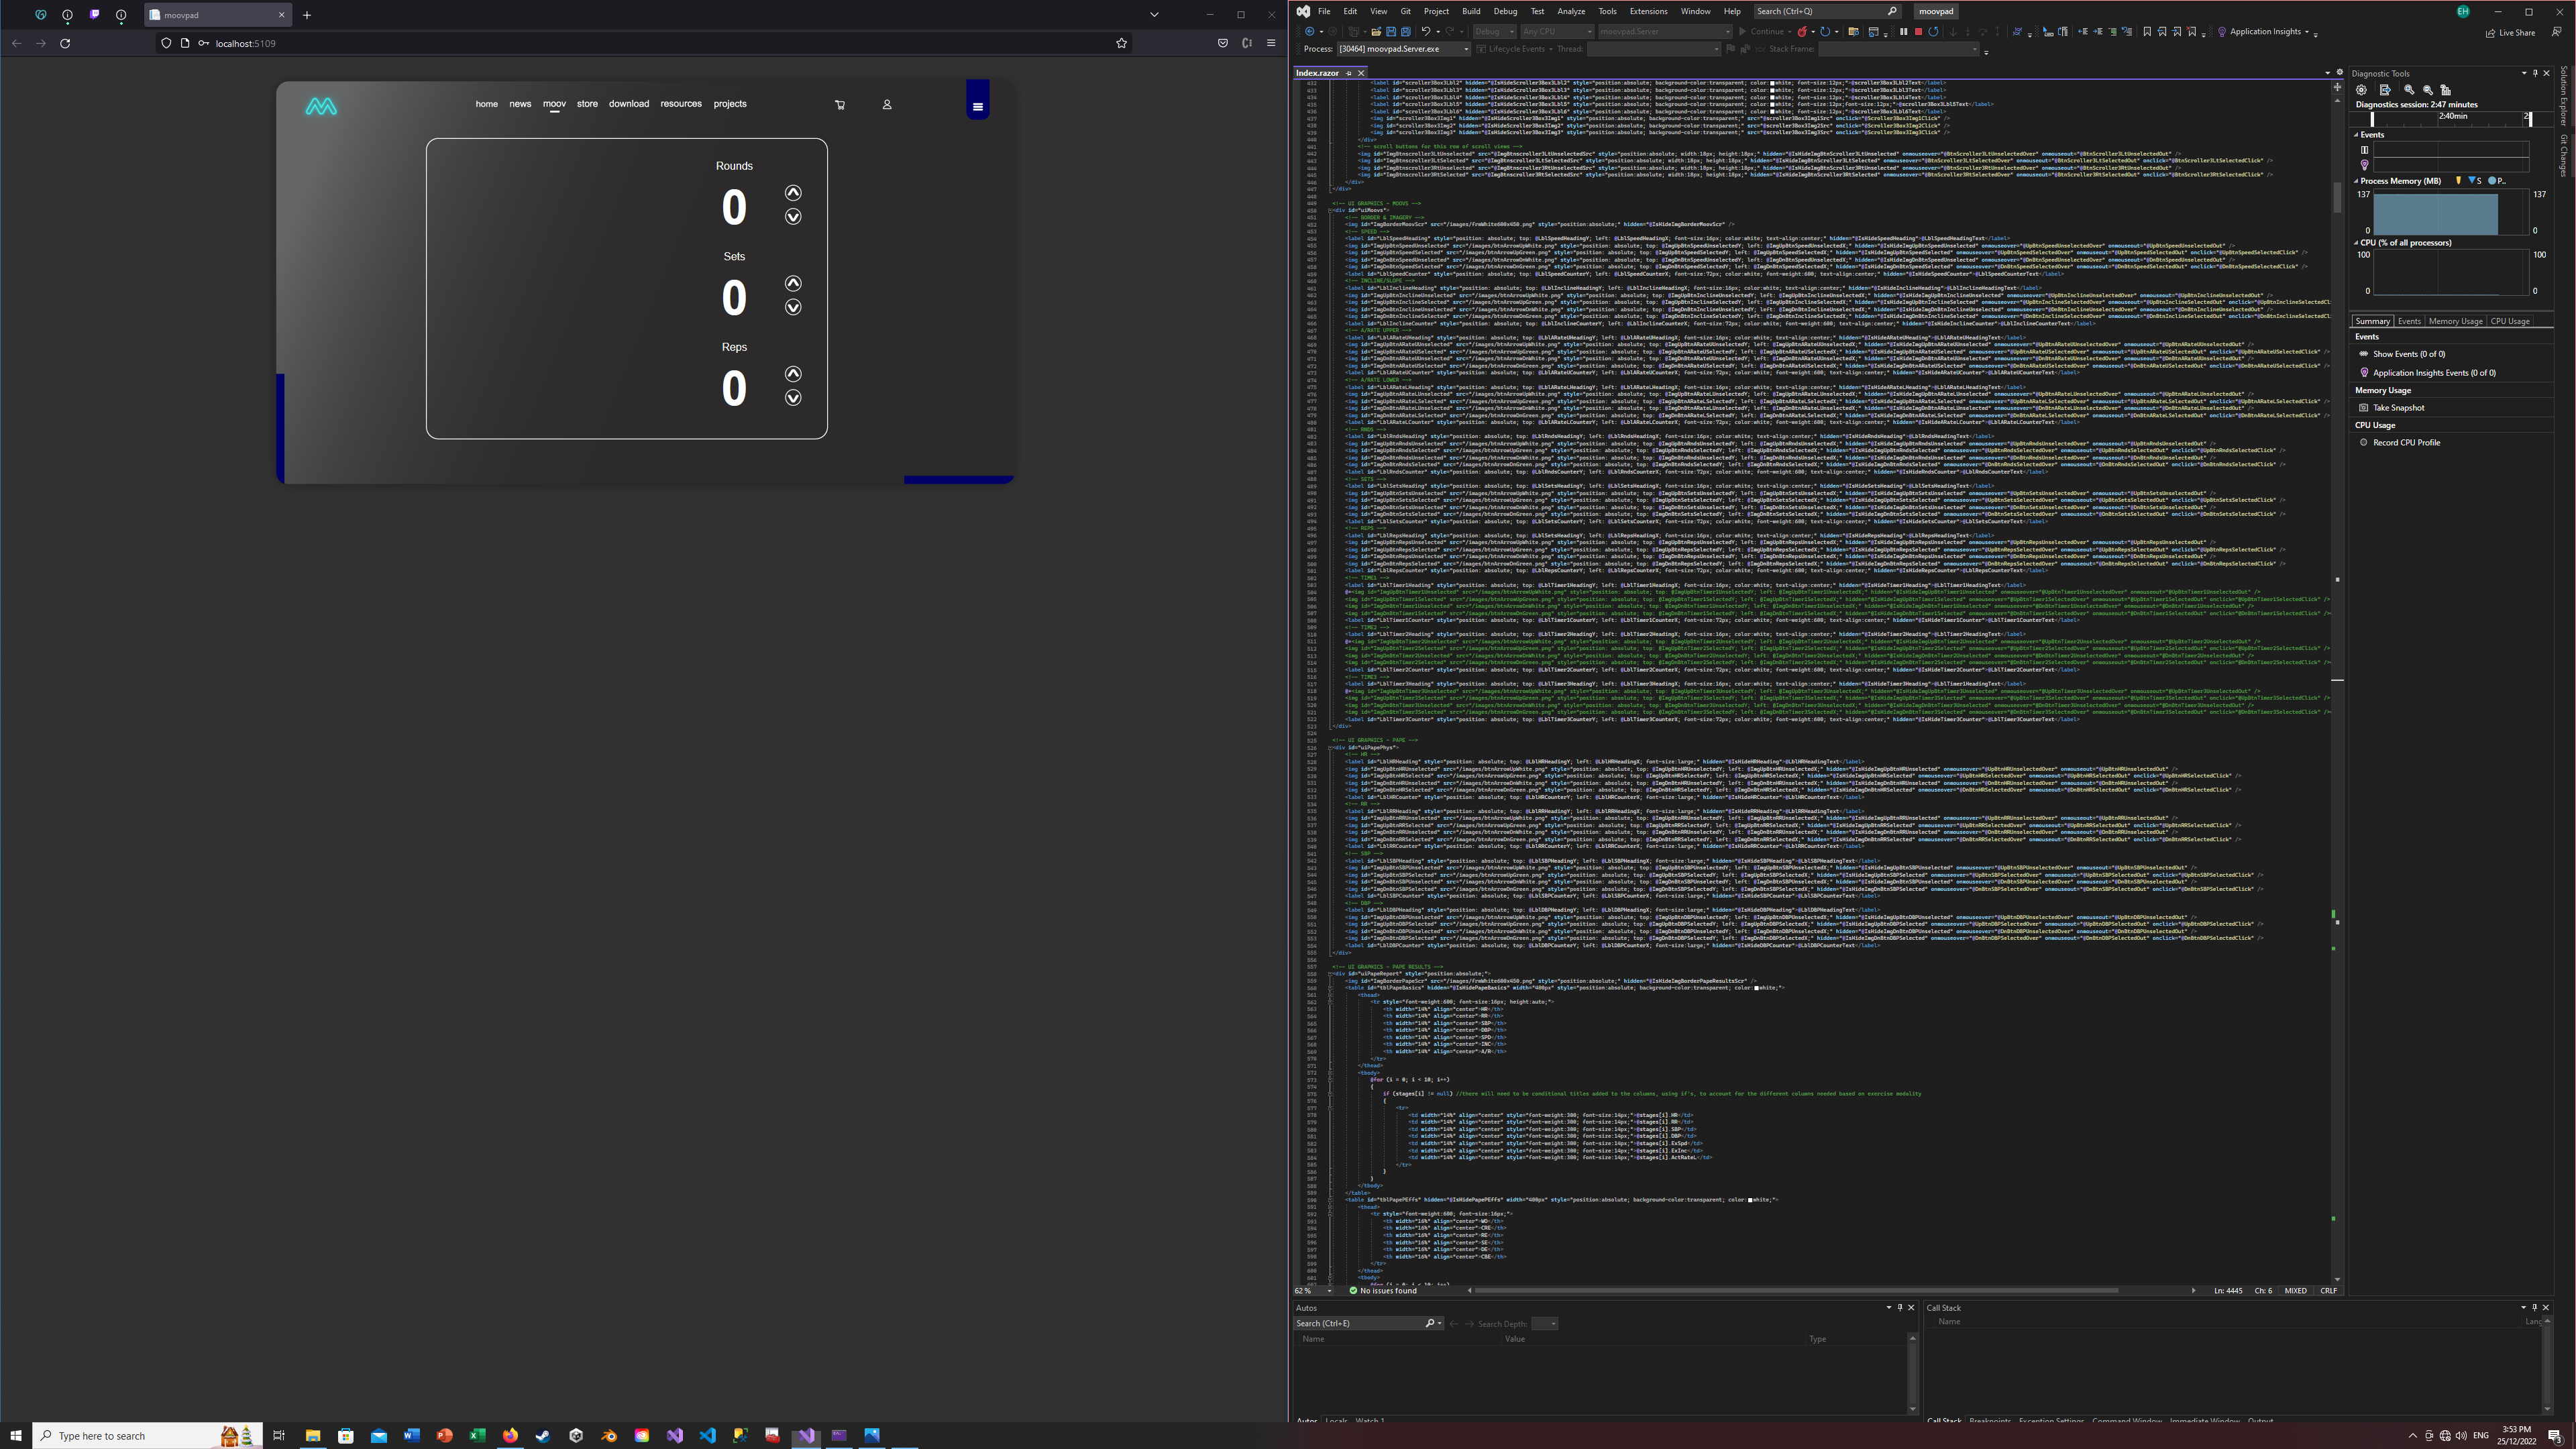Click the Visual Studio search box

point(1827,11)
